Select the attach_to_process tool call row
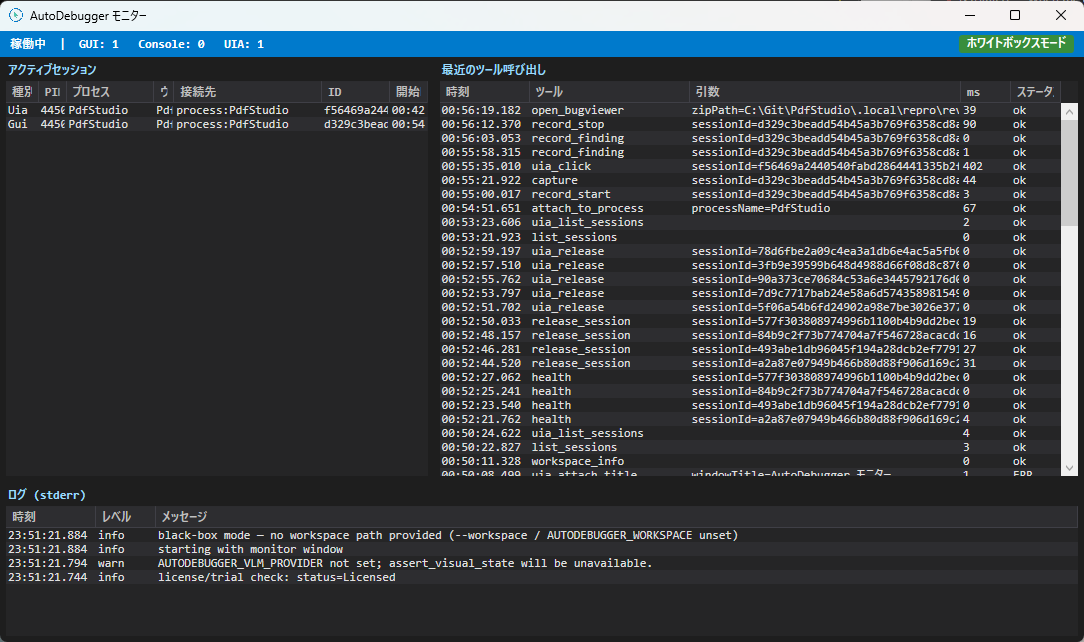 (750, 209)
